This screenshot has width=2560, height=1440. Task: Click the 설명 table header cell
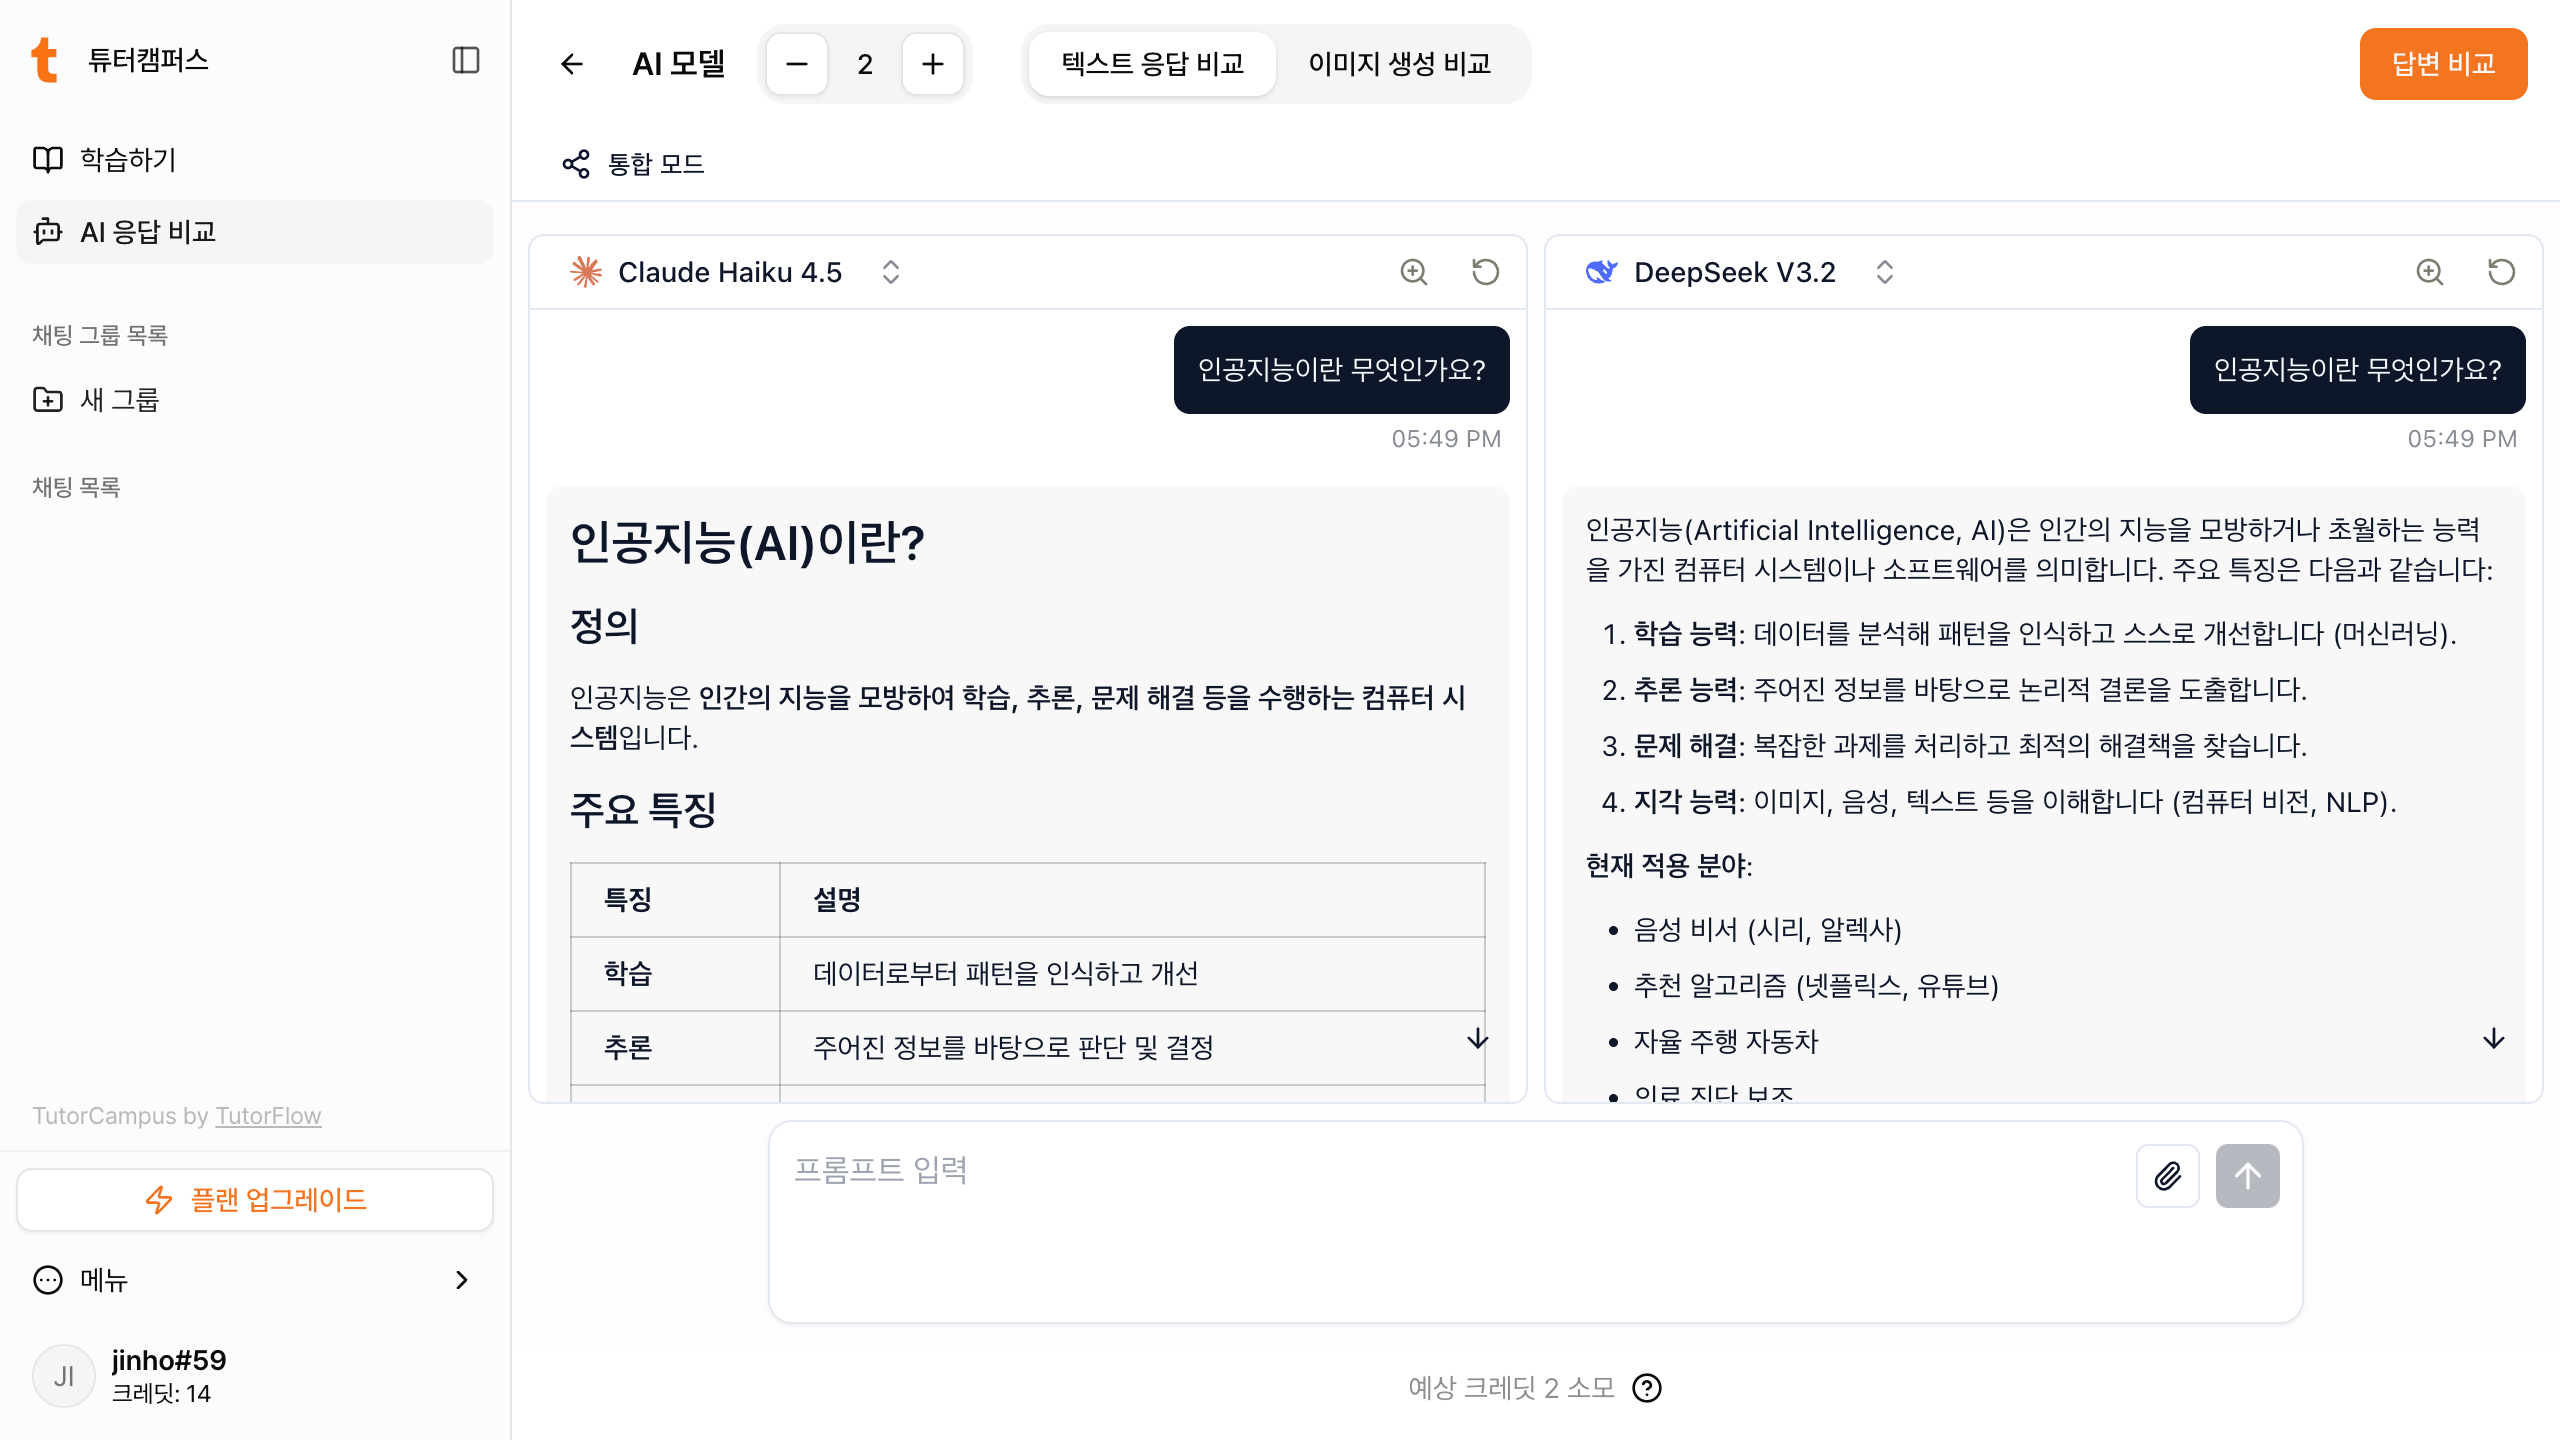1132,900
